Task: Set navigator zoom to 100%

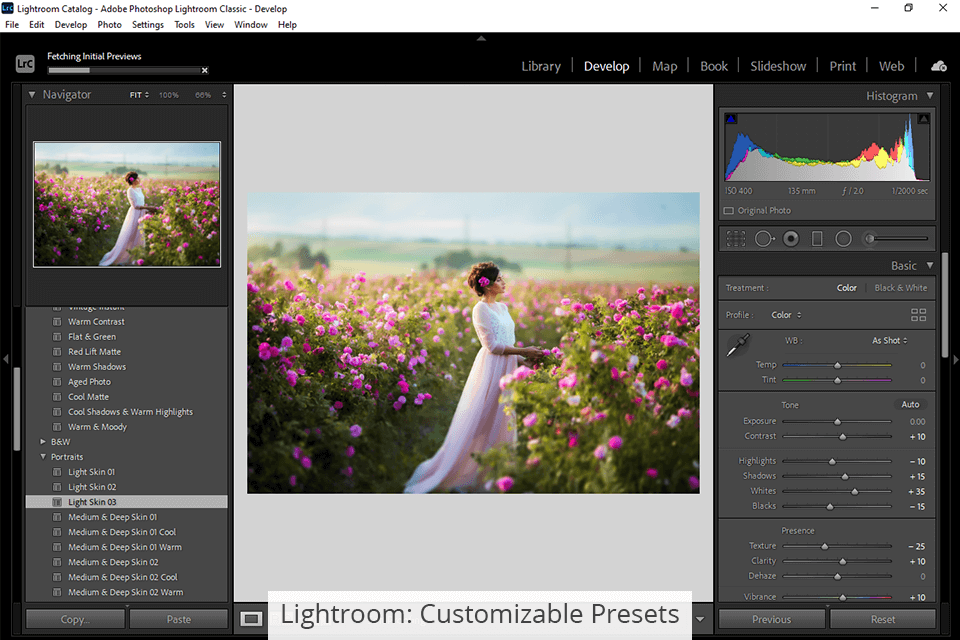Action: pyautogui.click(x=169, y=95)
